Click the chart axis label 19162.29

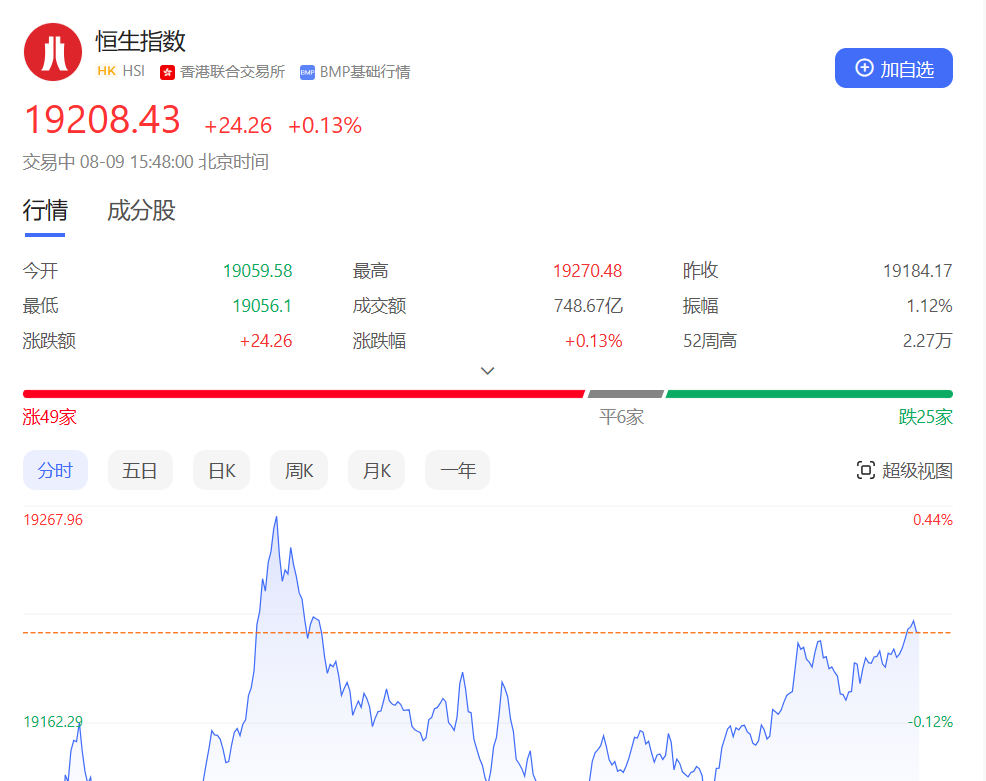(53, 721)
